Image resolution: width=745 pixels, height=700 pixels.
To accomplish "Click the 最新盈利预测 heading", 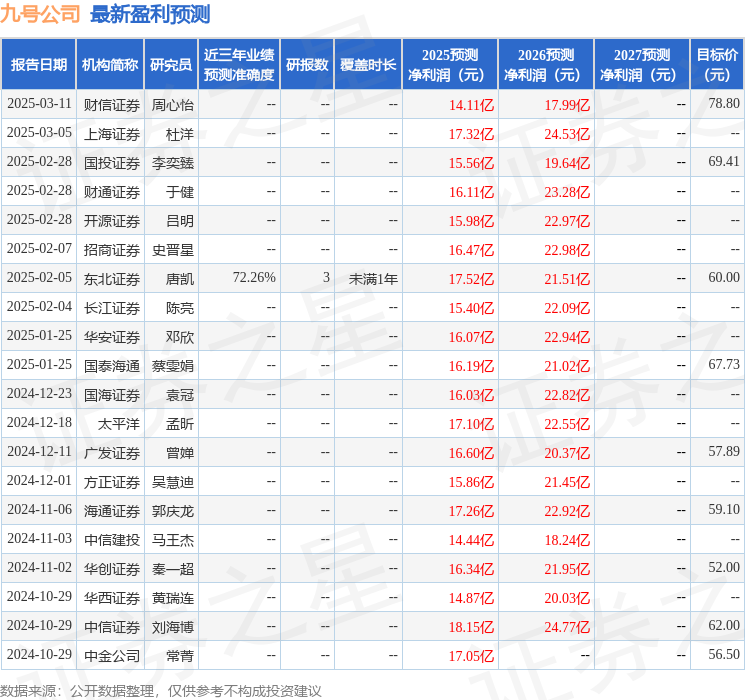I will click(150, 14).
